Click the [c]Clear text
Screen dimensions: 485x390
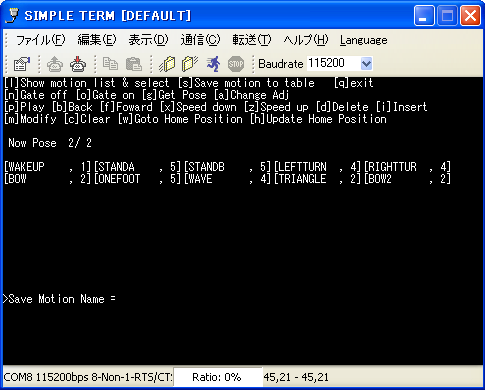[87, 119]
